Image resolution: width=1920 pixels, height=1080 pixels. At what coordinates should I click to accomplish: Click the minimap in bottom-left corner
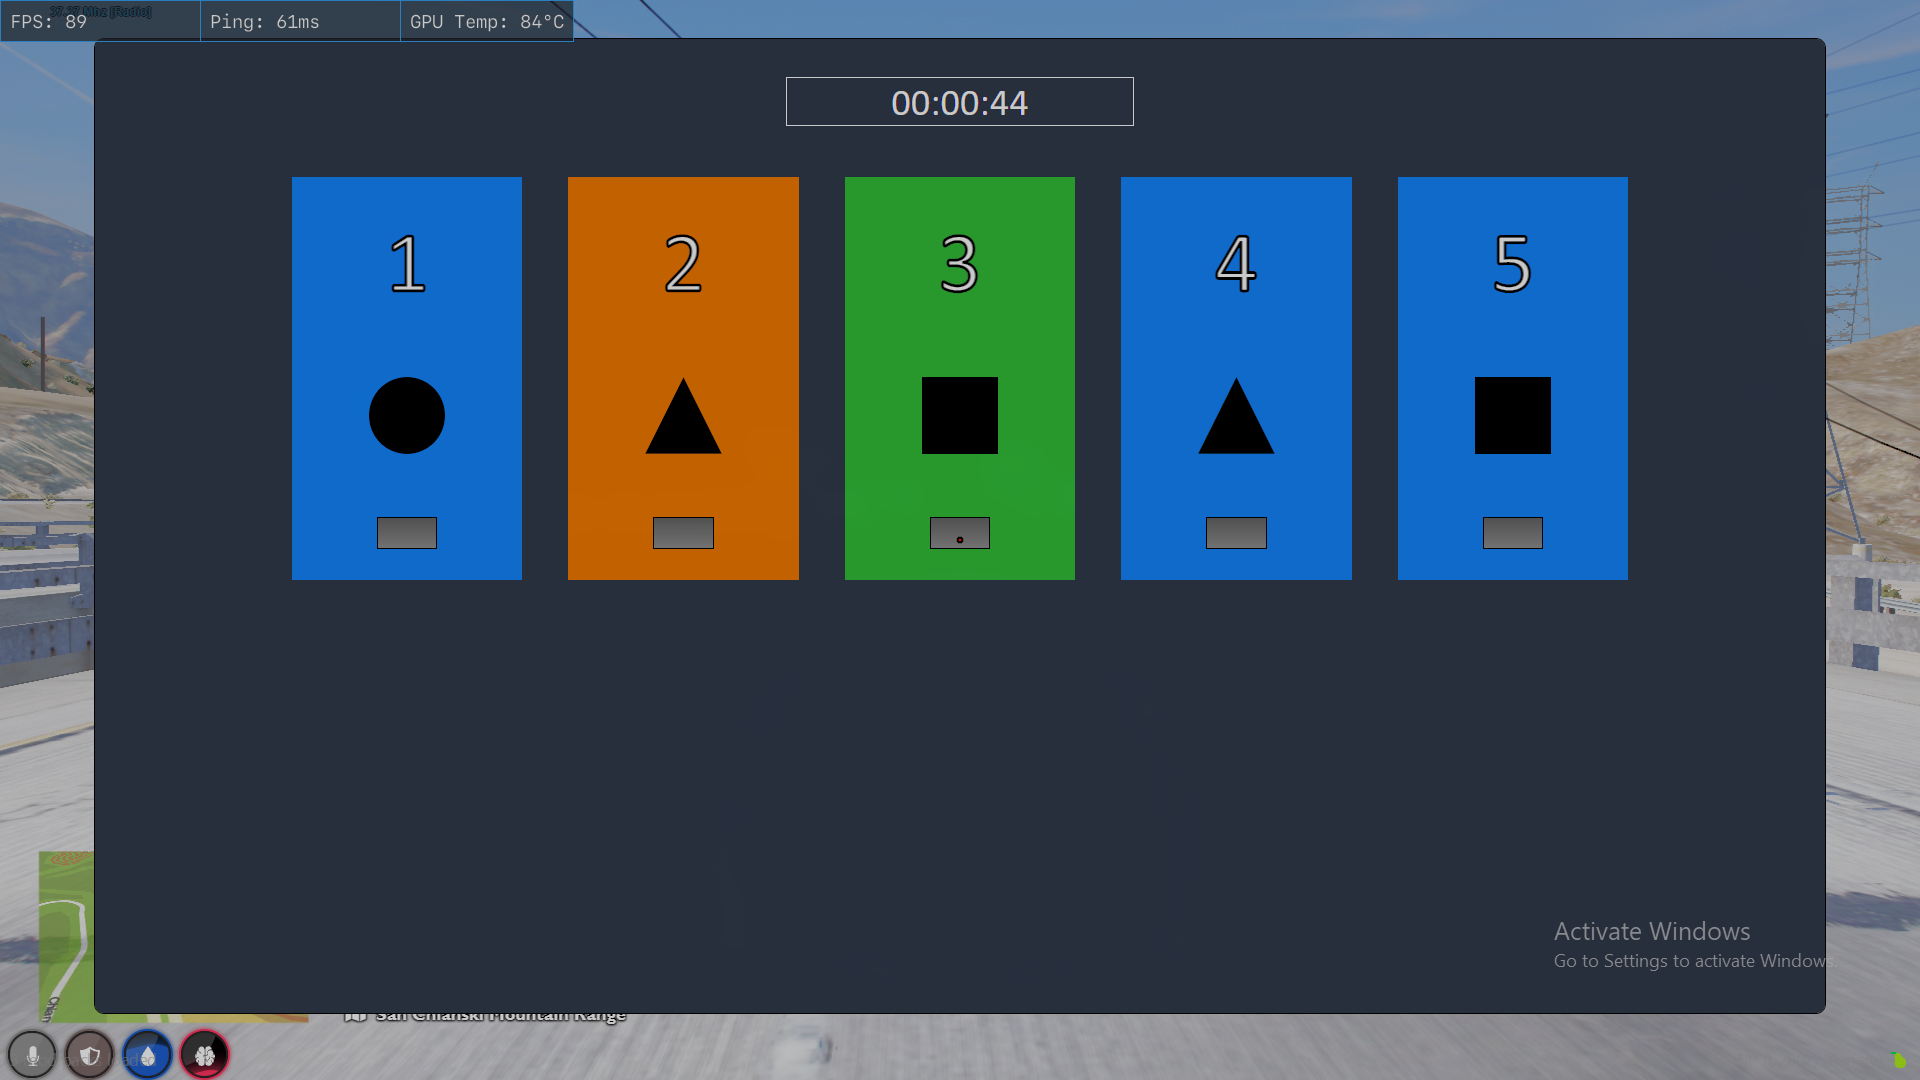66,935
